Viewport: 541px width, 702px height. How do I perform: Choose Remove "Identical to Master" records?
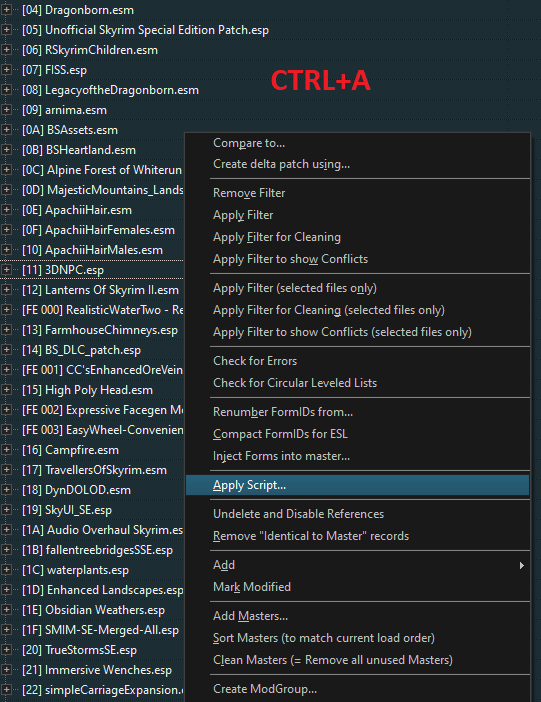pos(311,536)
